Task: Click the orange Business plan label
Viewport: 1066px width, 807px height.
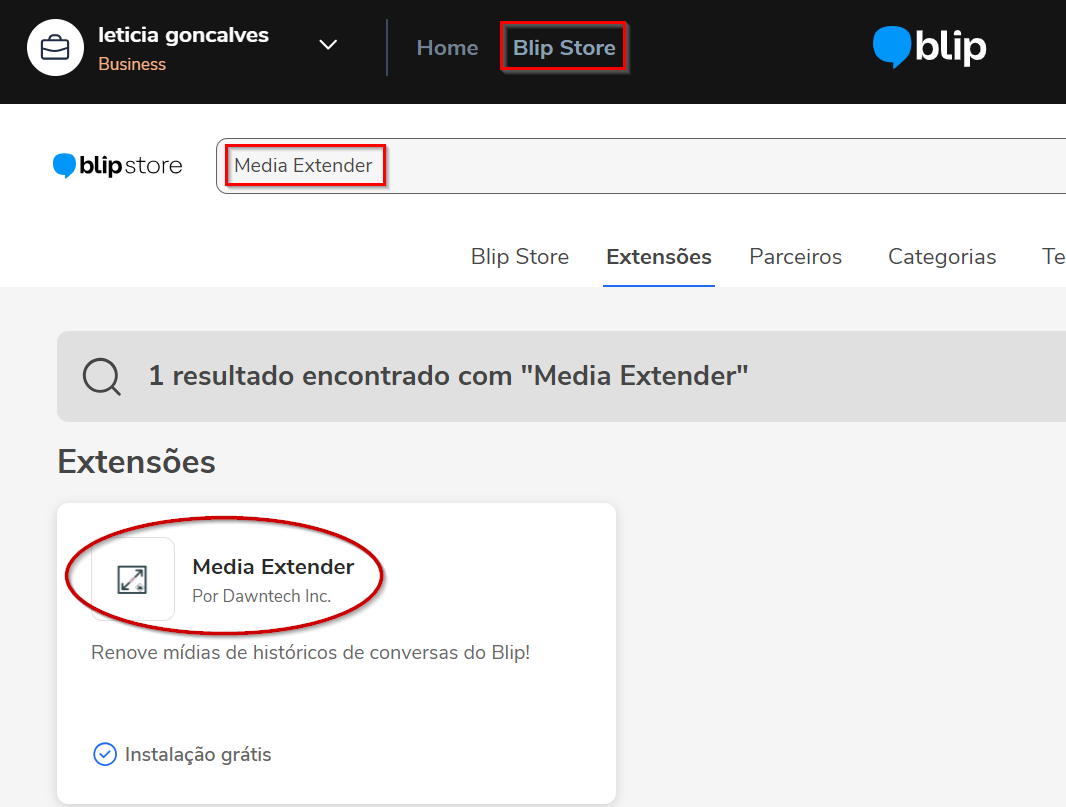Action: [x=132, y=65]
